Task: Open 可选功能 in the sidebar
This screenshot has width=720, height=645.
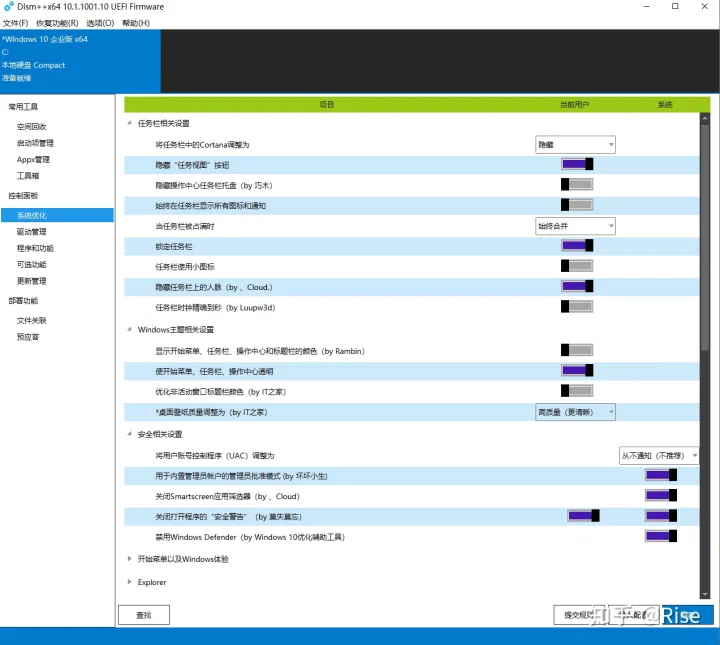Action: (31, 264)
